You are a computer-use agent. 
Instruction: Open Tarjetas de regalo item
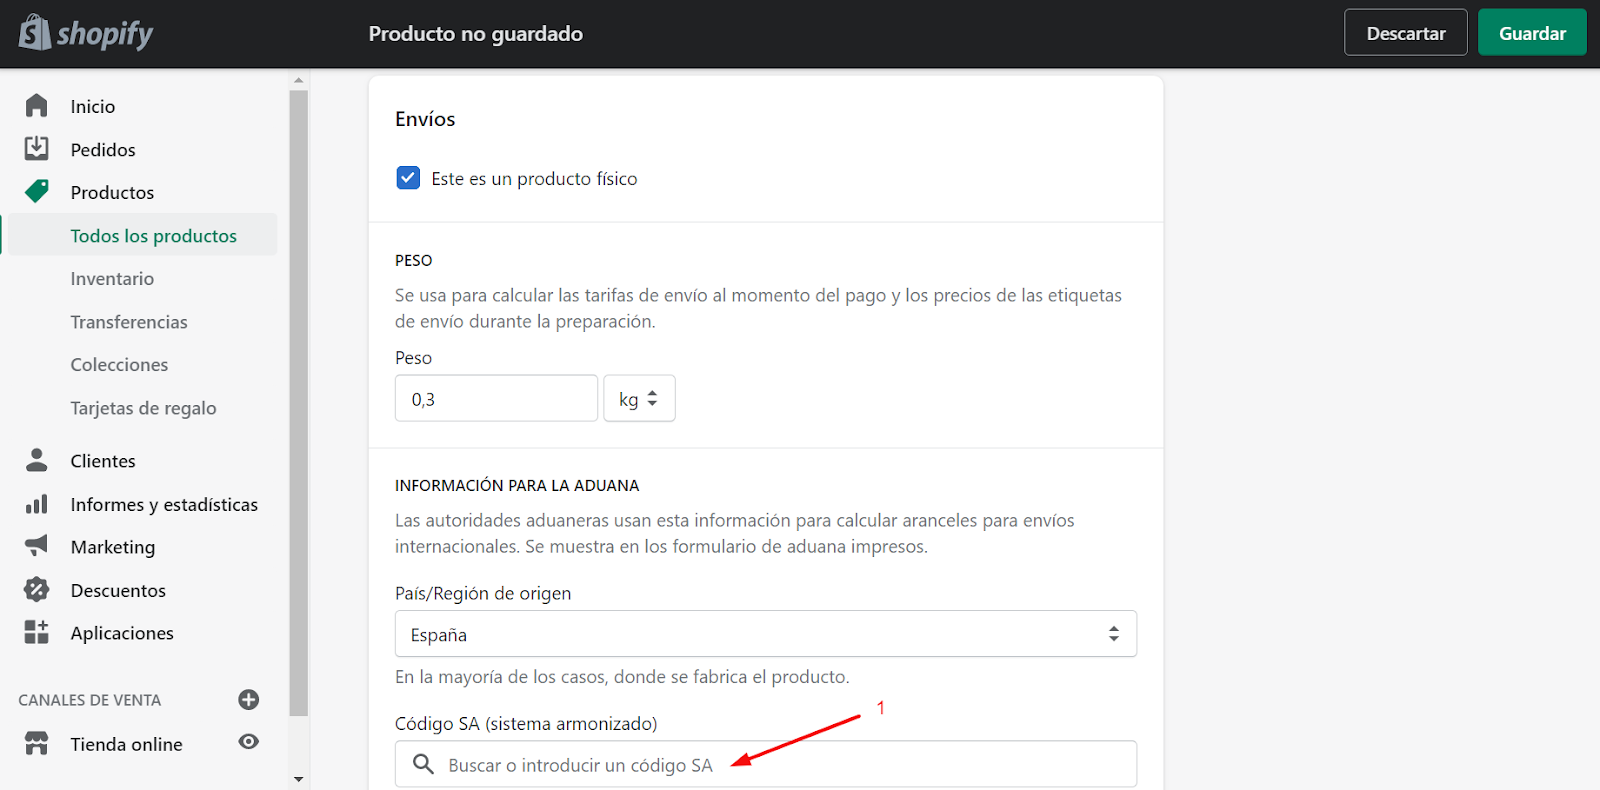(143, 407)
